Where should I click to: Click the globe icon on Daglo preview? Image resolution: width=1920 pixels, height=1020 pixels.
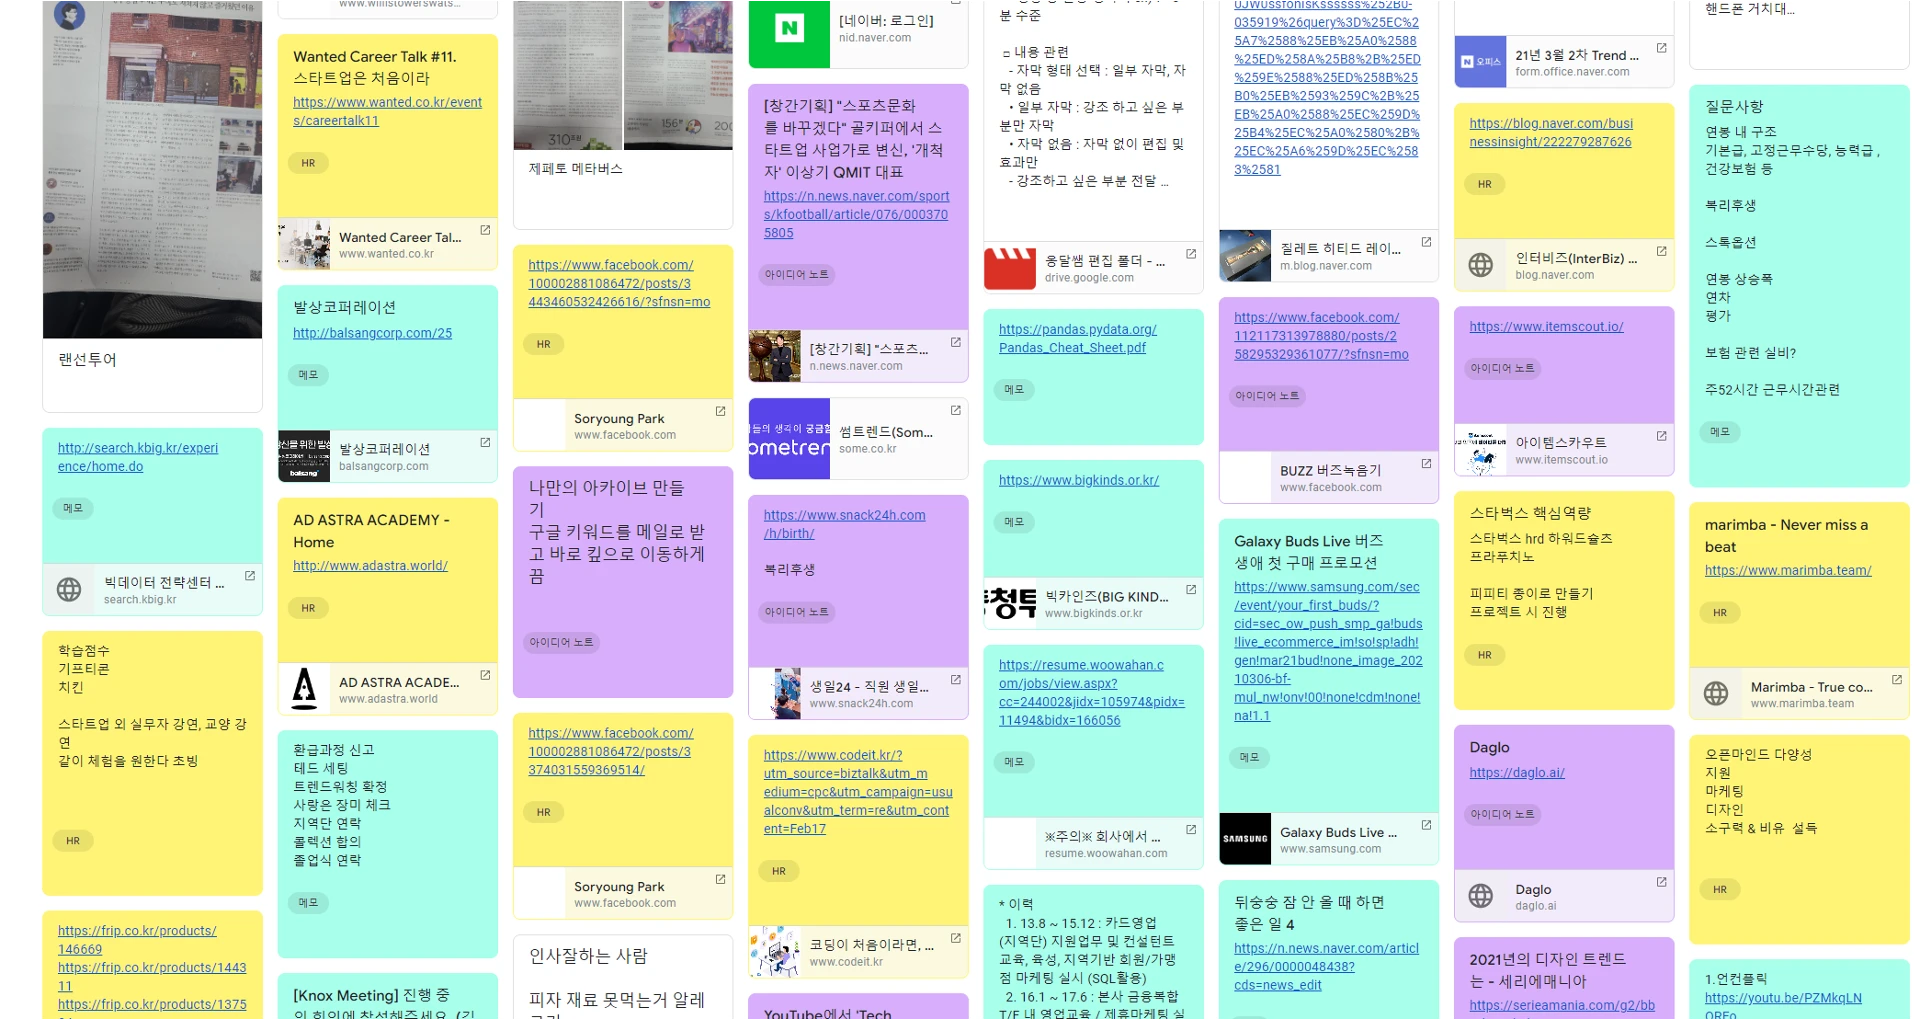click(1480, 896)
